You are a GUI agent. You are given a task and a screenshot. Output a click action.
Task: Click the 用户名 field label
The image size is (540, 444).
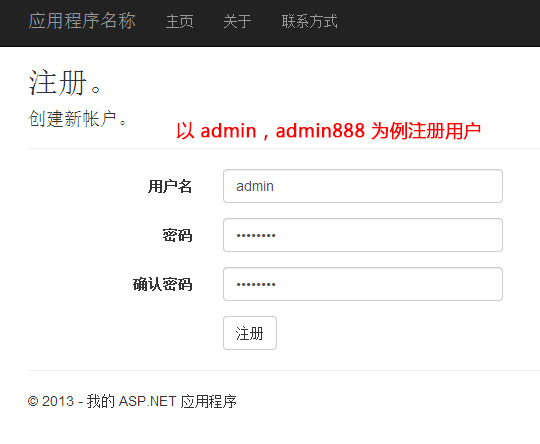tap(170, 186)
